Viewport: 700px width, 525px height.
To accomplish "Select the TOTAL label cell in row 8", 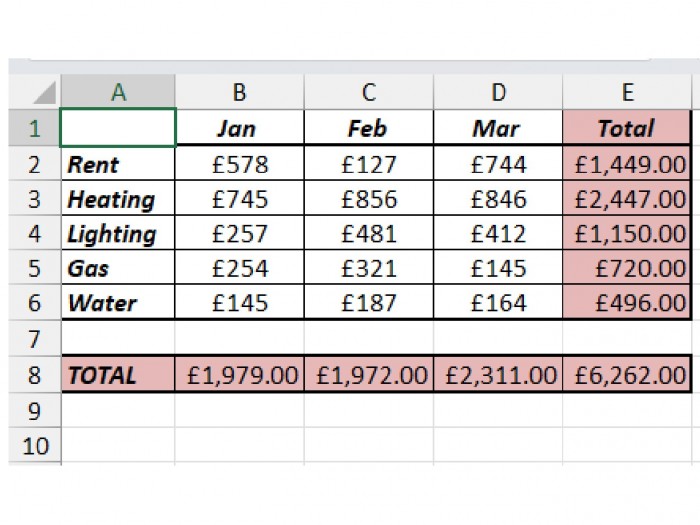I will click(x=119, y=375).
